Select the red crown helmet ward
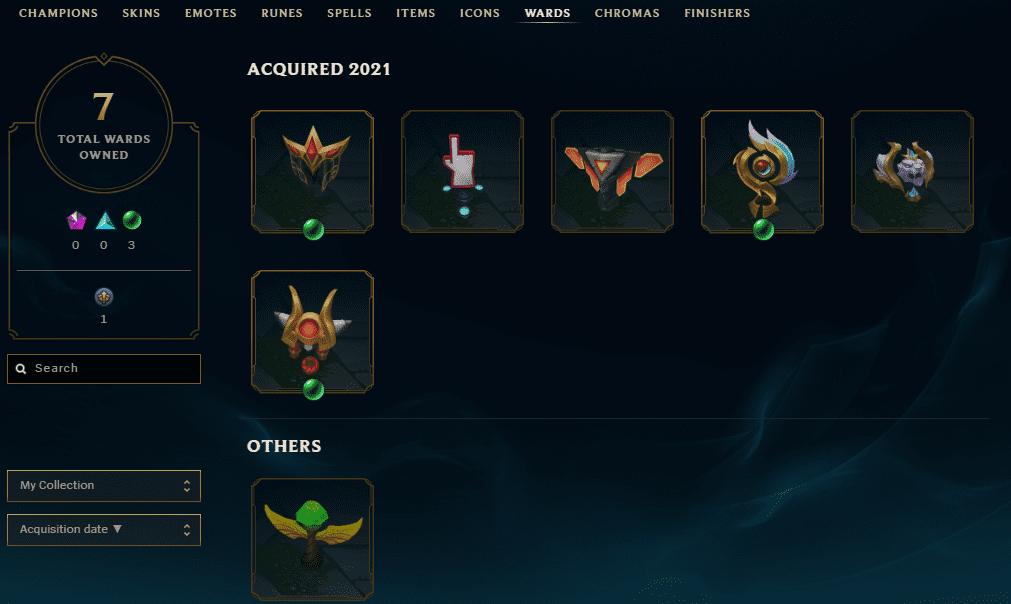The height and width of the screenshot is (604, 1011). coord(312,171)
